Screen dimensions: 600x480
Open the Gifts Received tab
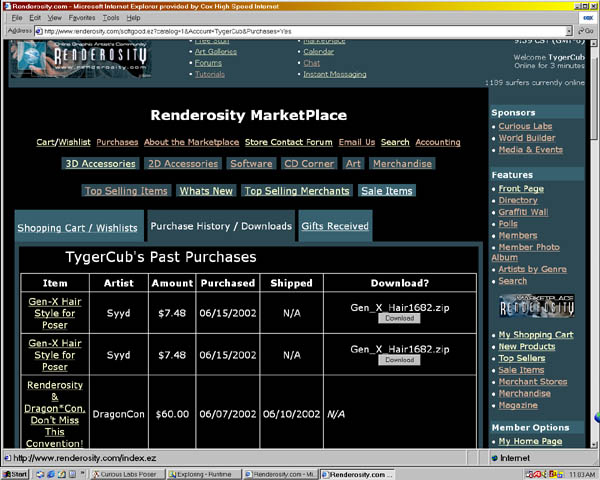click(x=334, y=226)
